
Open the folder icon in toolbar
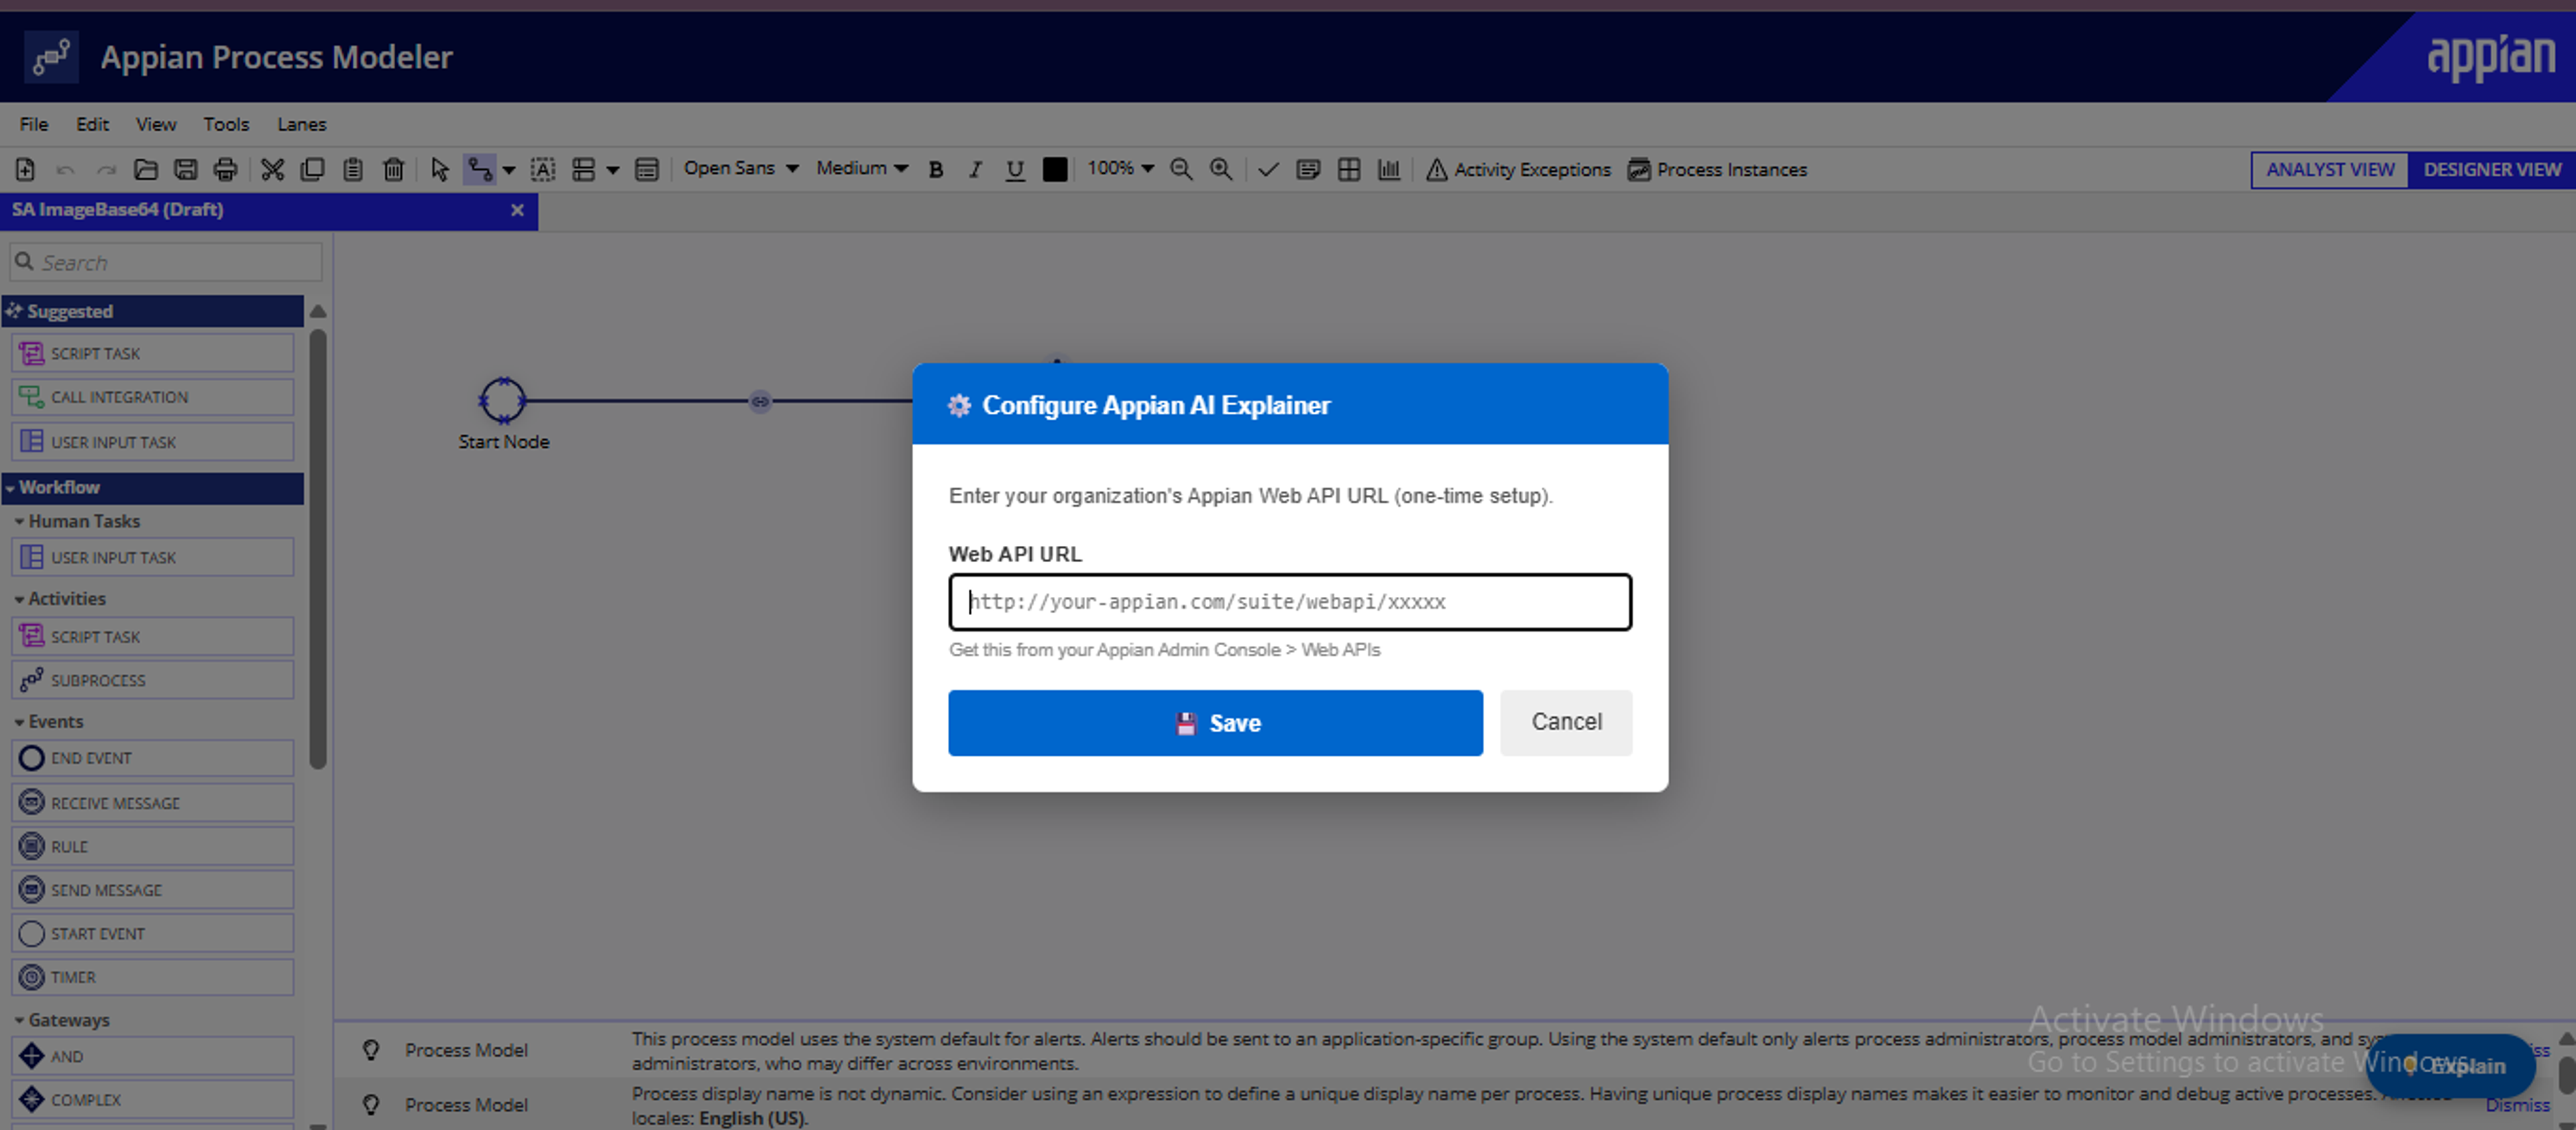tap(146, 169)
